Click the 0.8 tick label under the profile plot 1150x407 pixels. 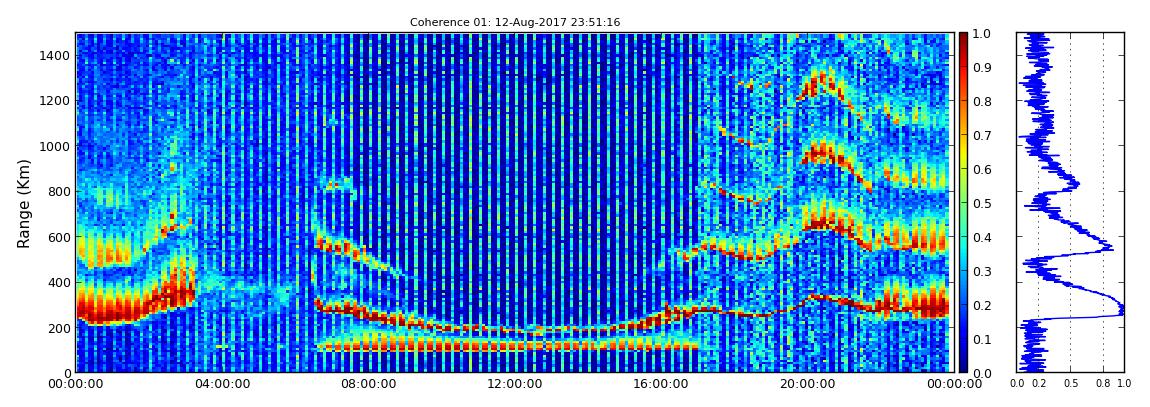1104,384
